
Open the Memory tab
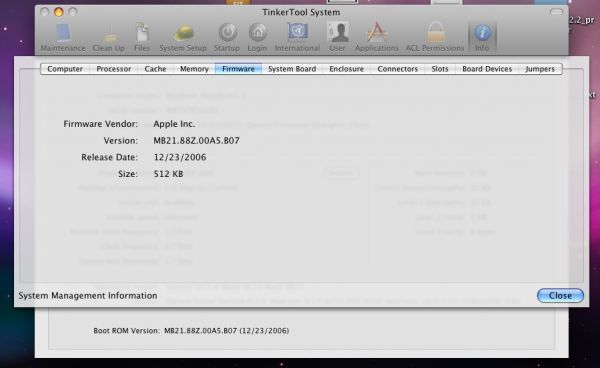194,69
